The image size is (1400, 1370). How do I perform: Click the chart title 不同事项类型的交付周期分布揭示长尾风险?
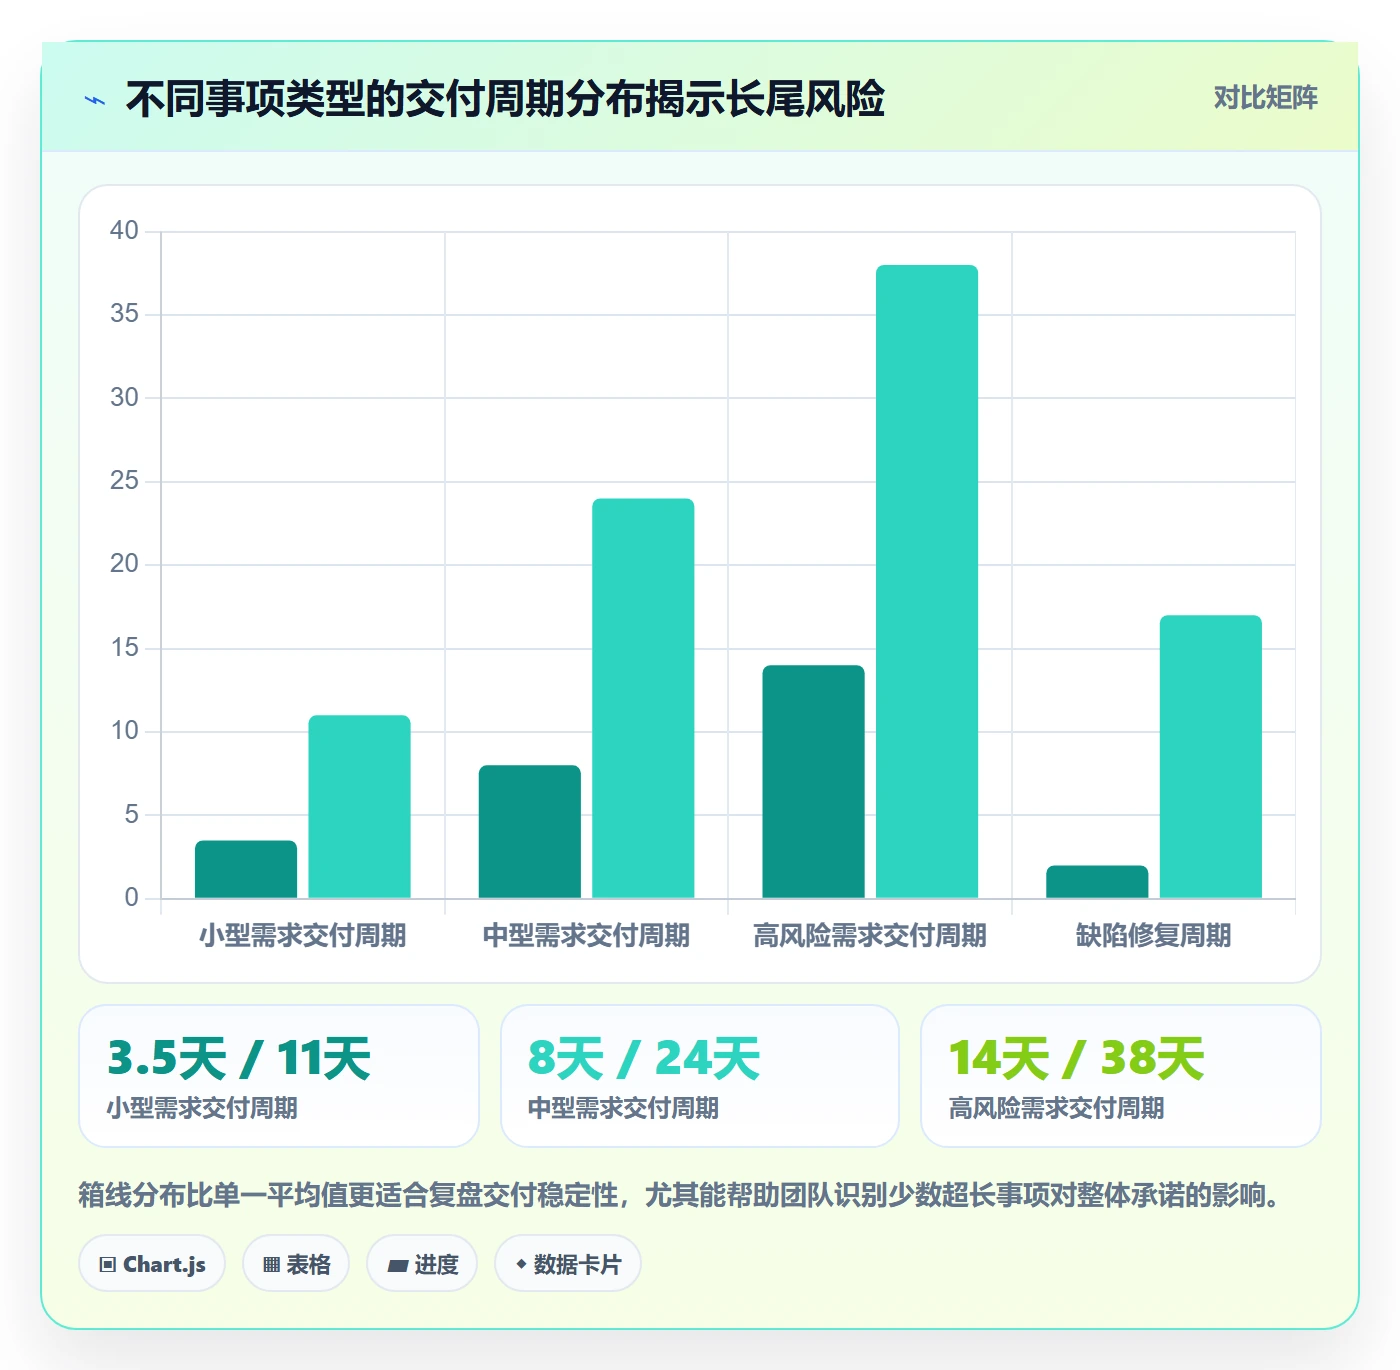tap(505, 99)
